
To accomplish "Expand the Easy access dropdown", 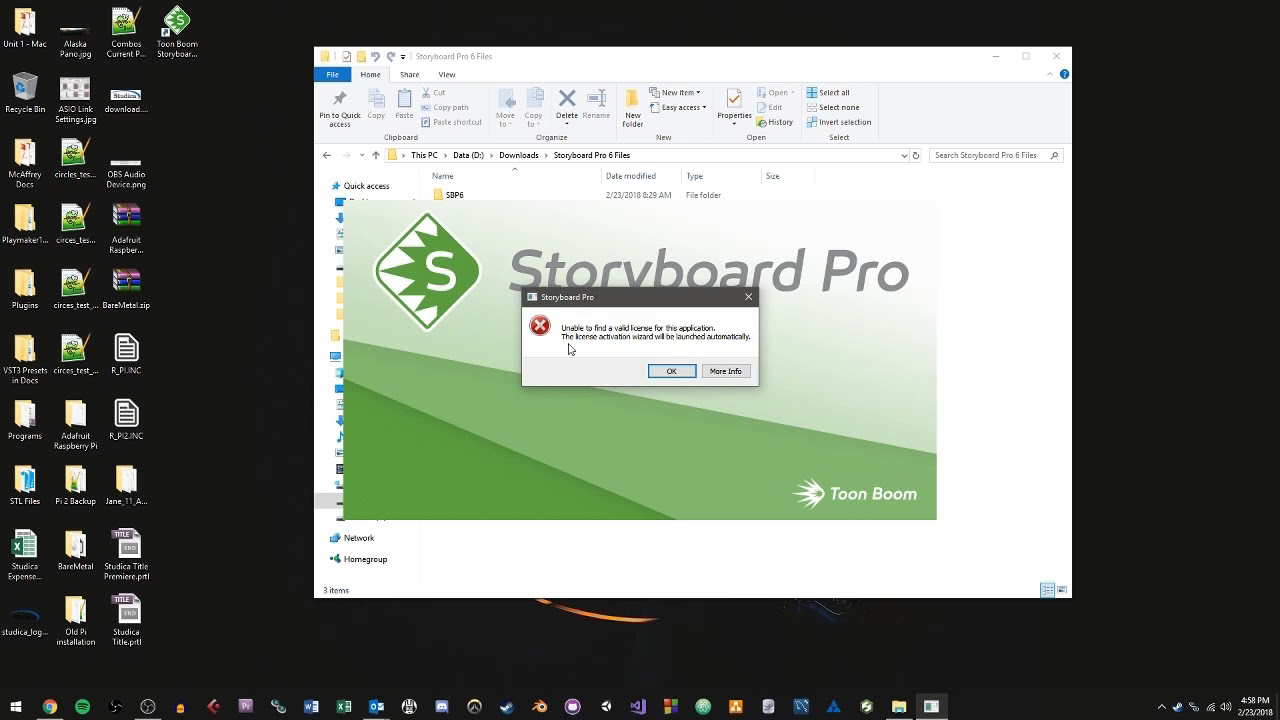I will point(678,107).
